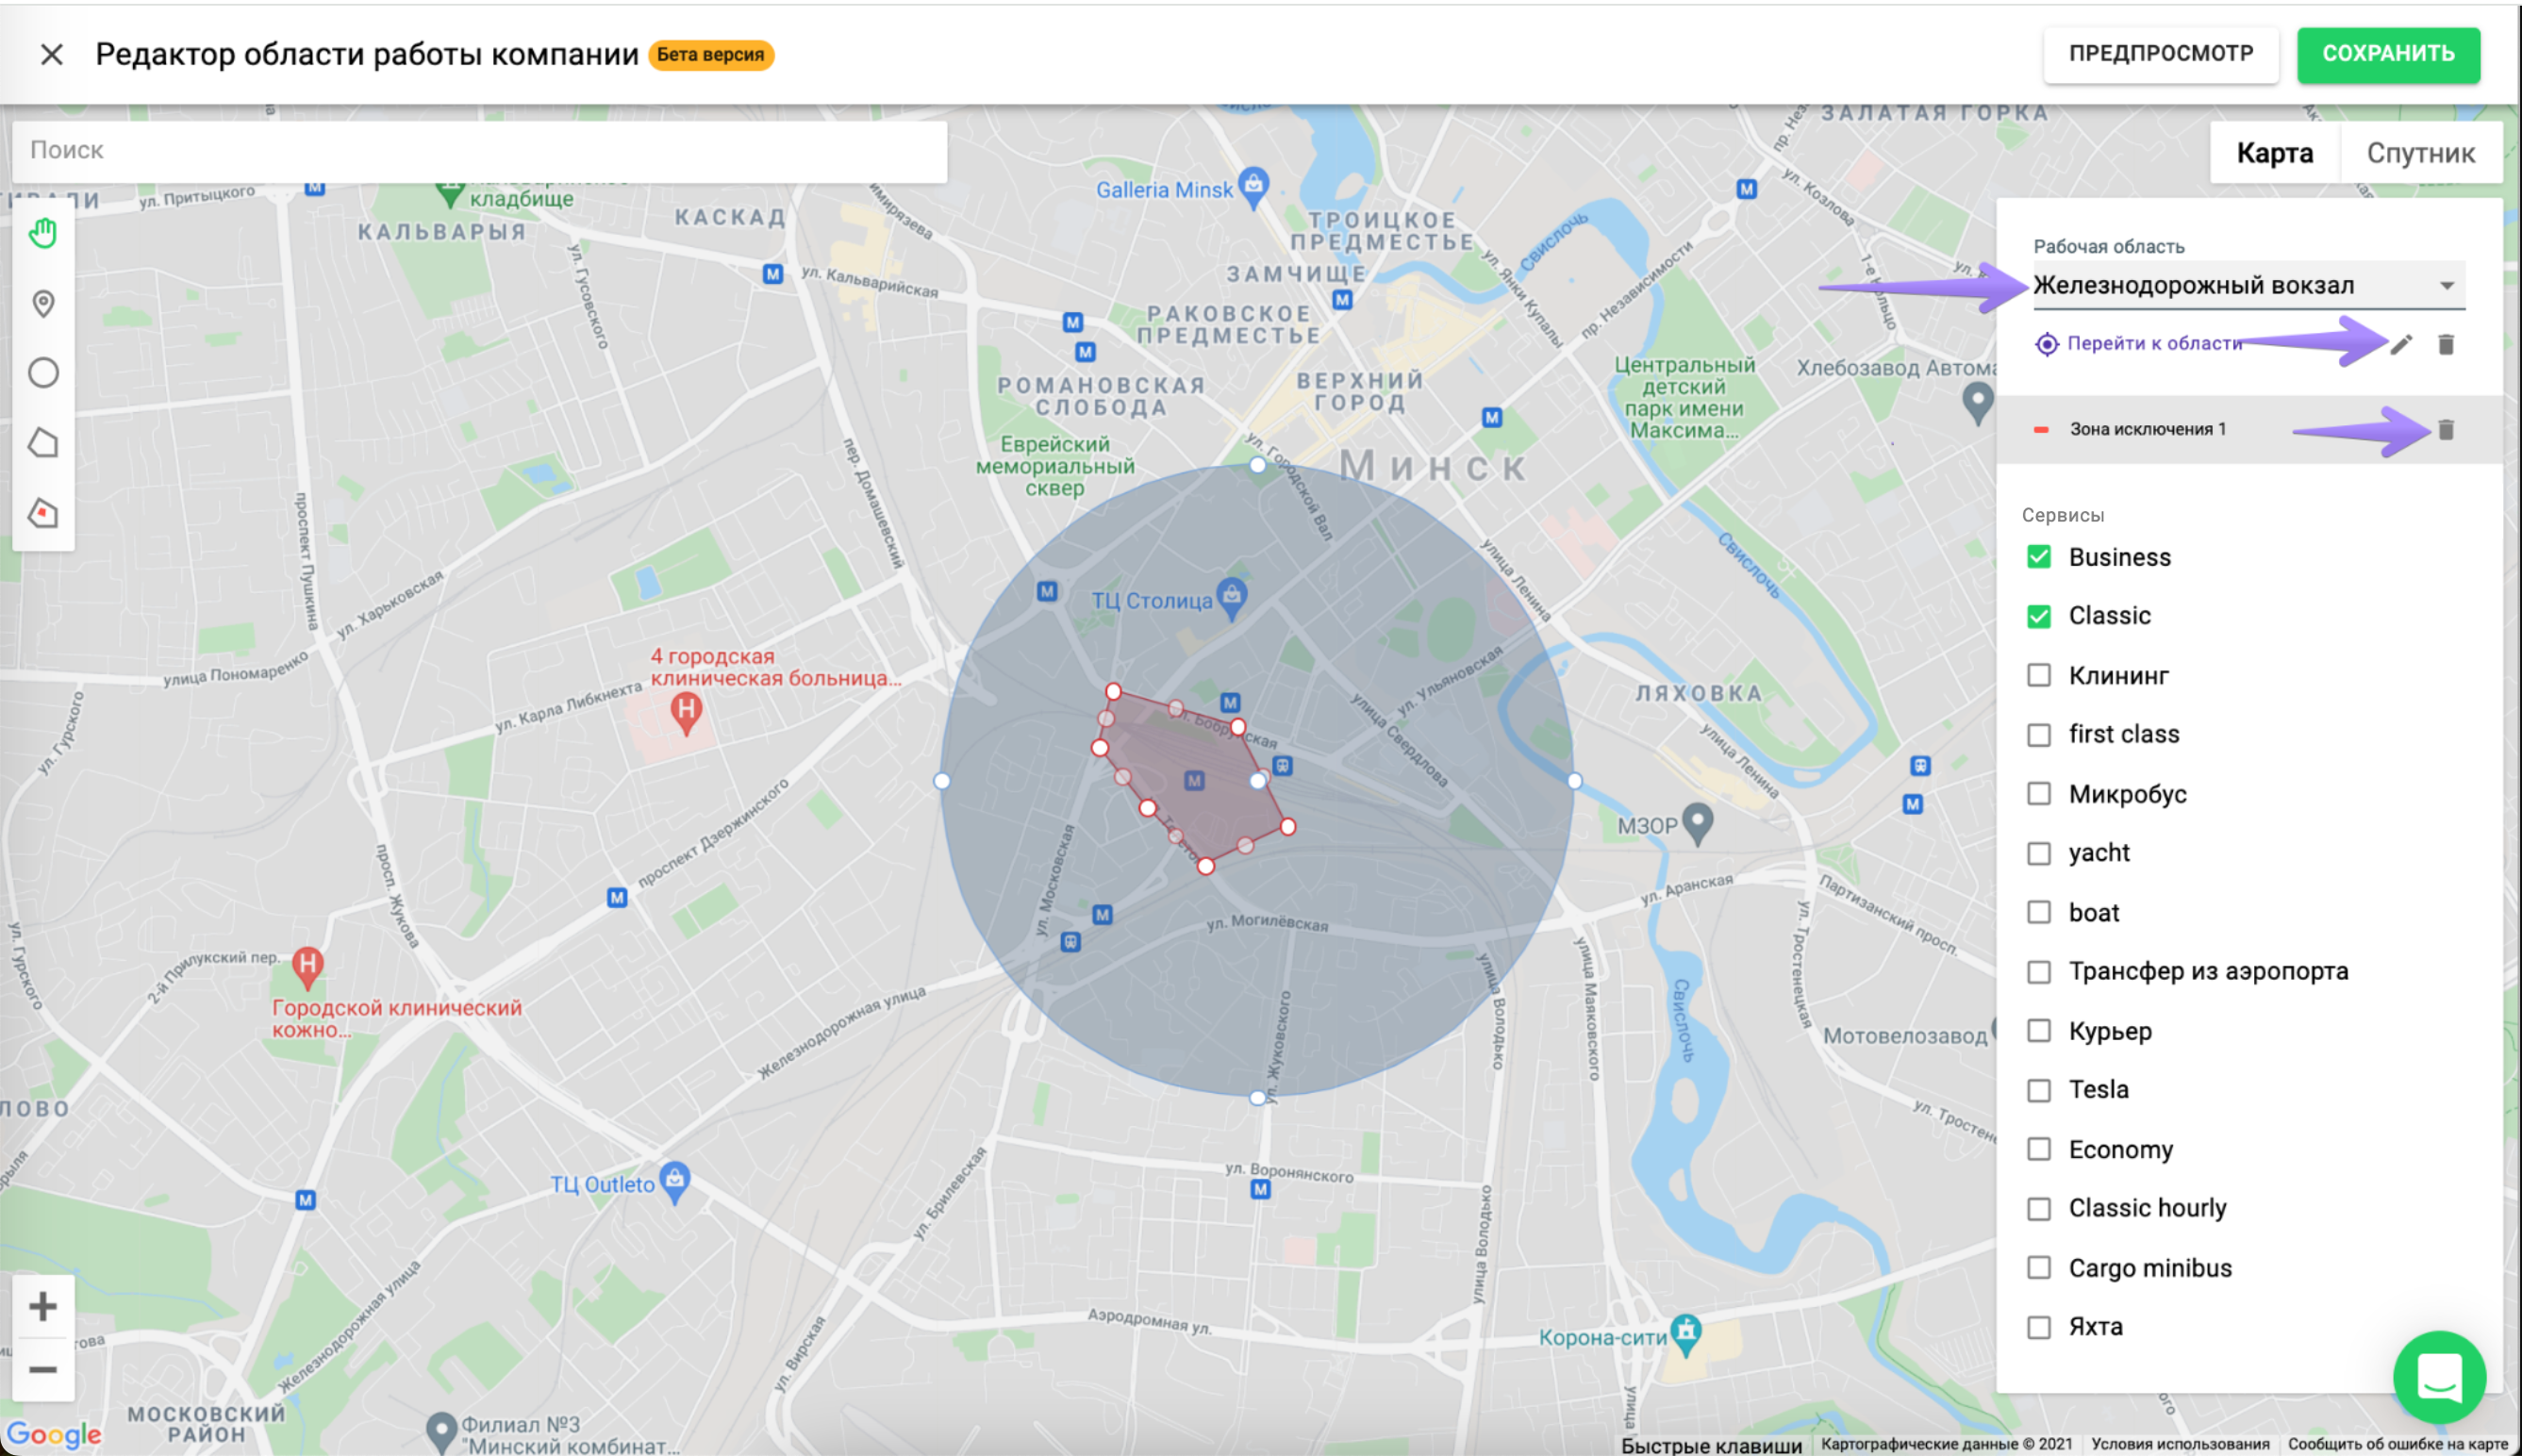2522x1456 pixels.
Task: Open the green chat support bubble
Action: [x=2438, y=1378]
